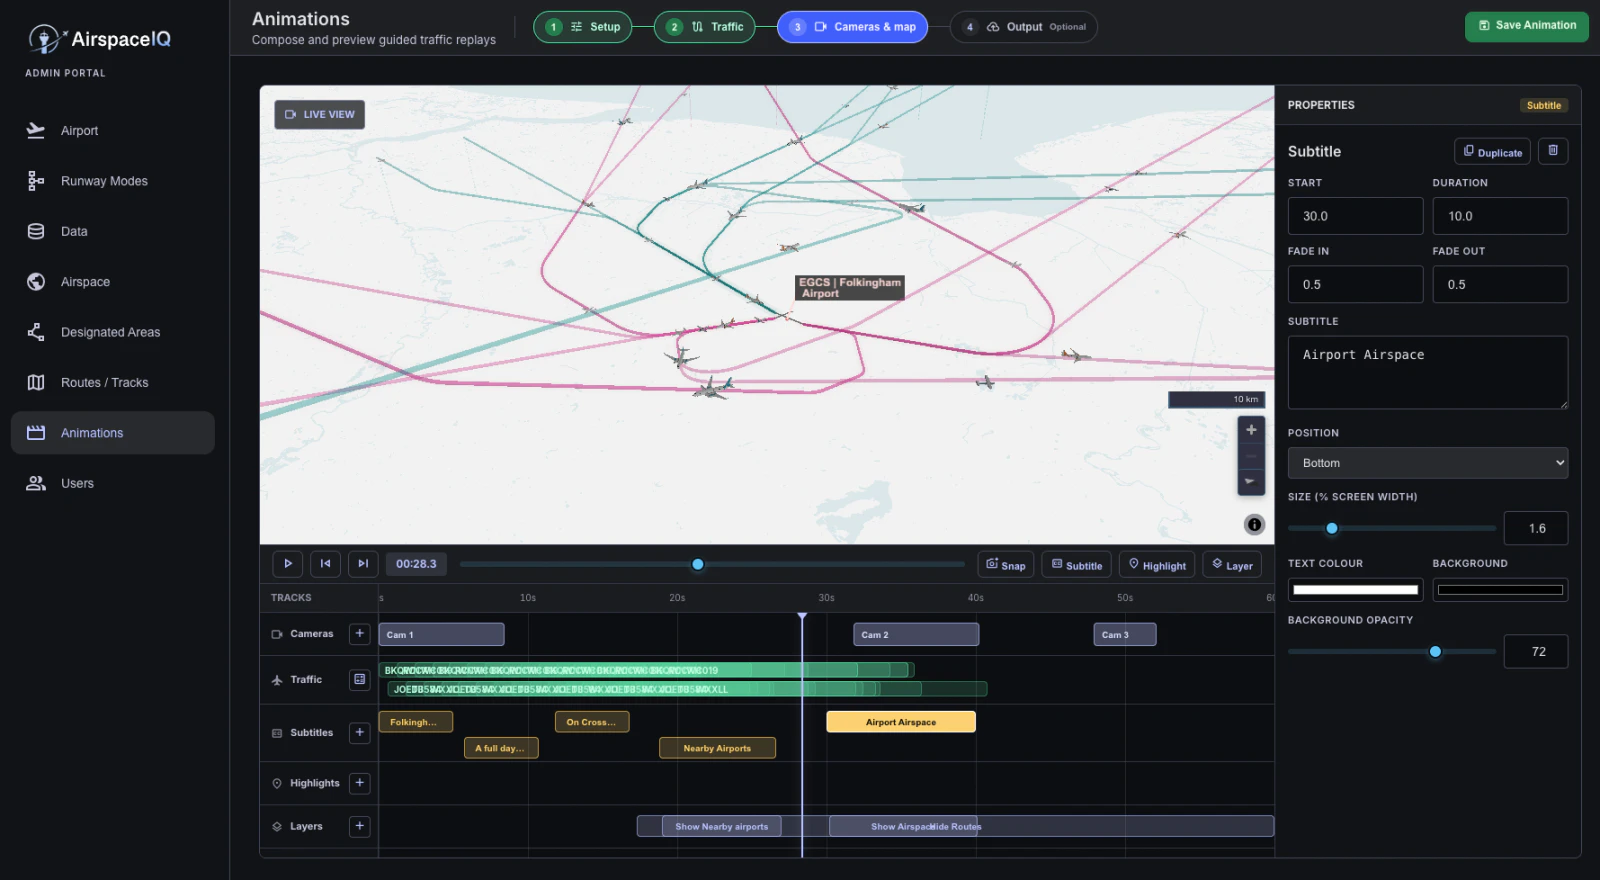The image size is (1600, 880).
Task: Open Users page
Action: point(112,483)
